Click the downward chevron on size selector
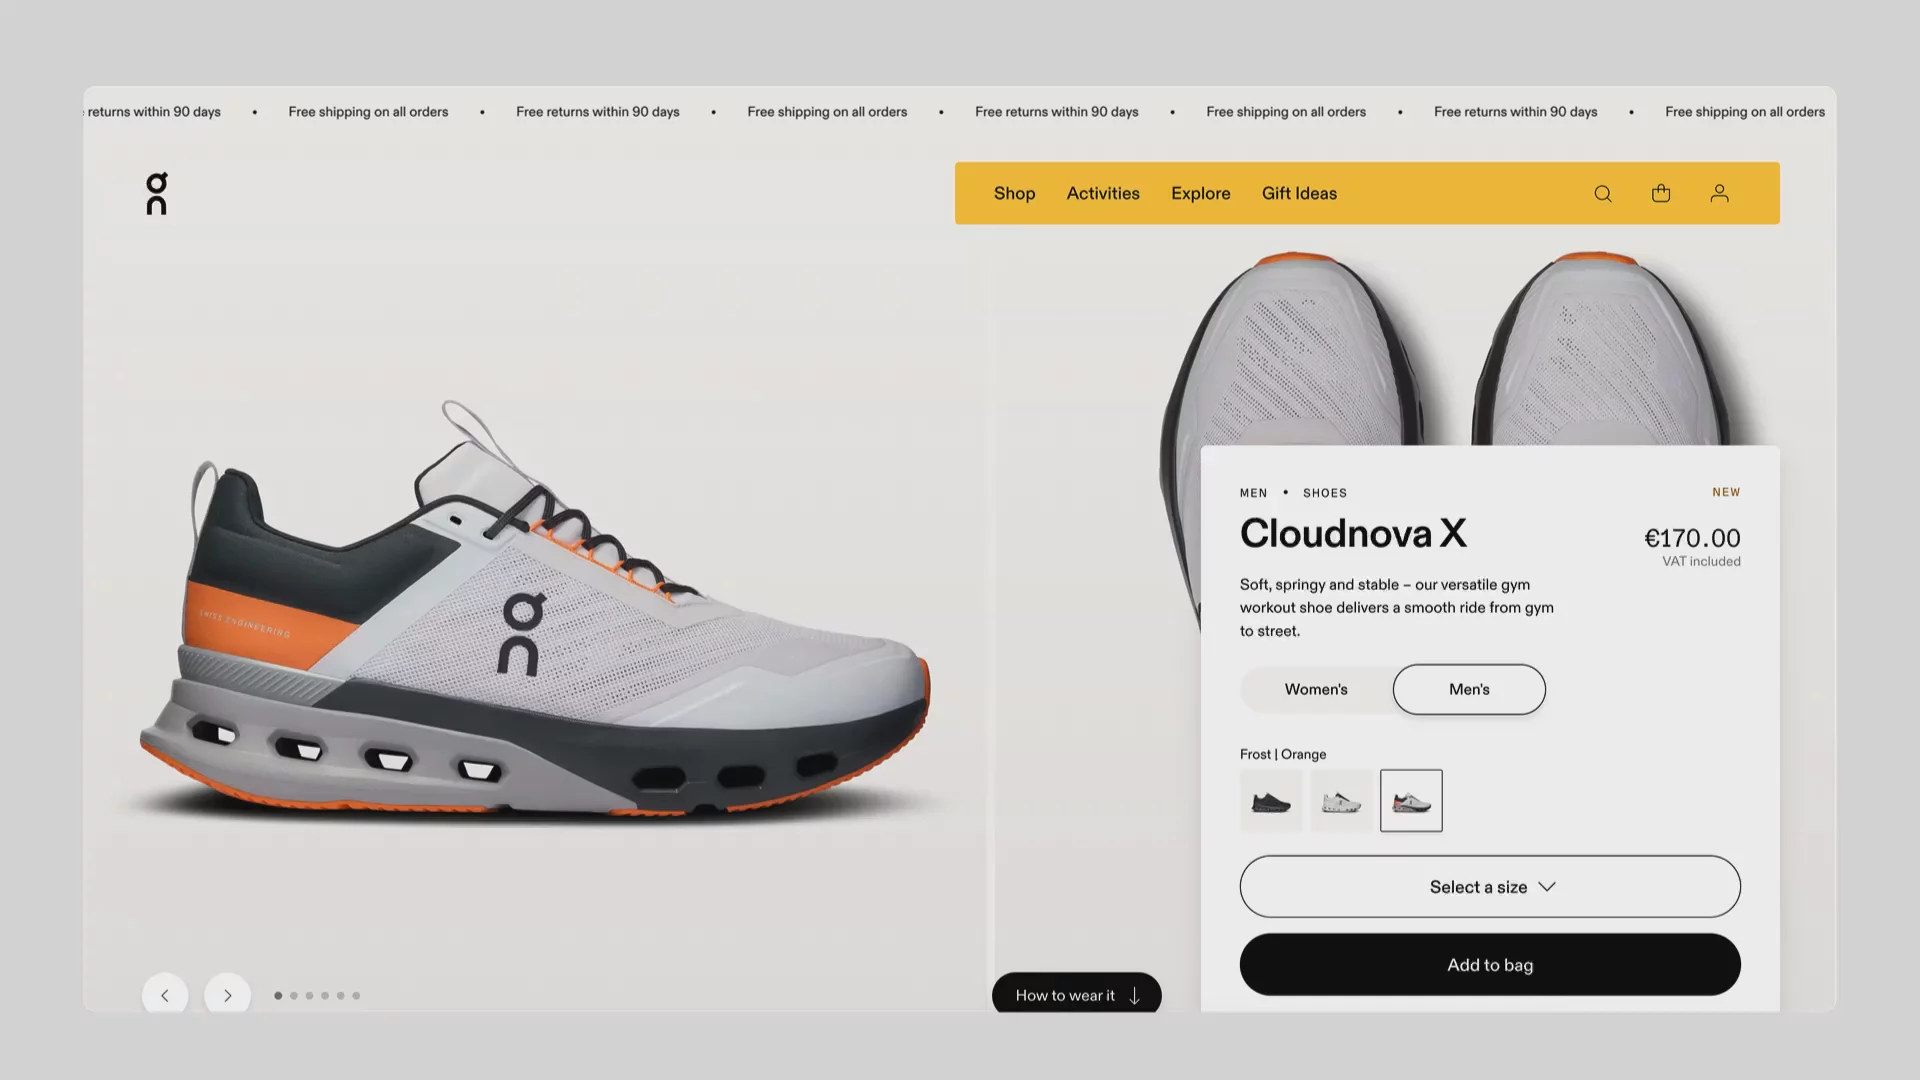The image size is (1920, 1080). [1547, 886]
